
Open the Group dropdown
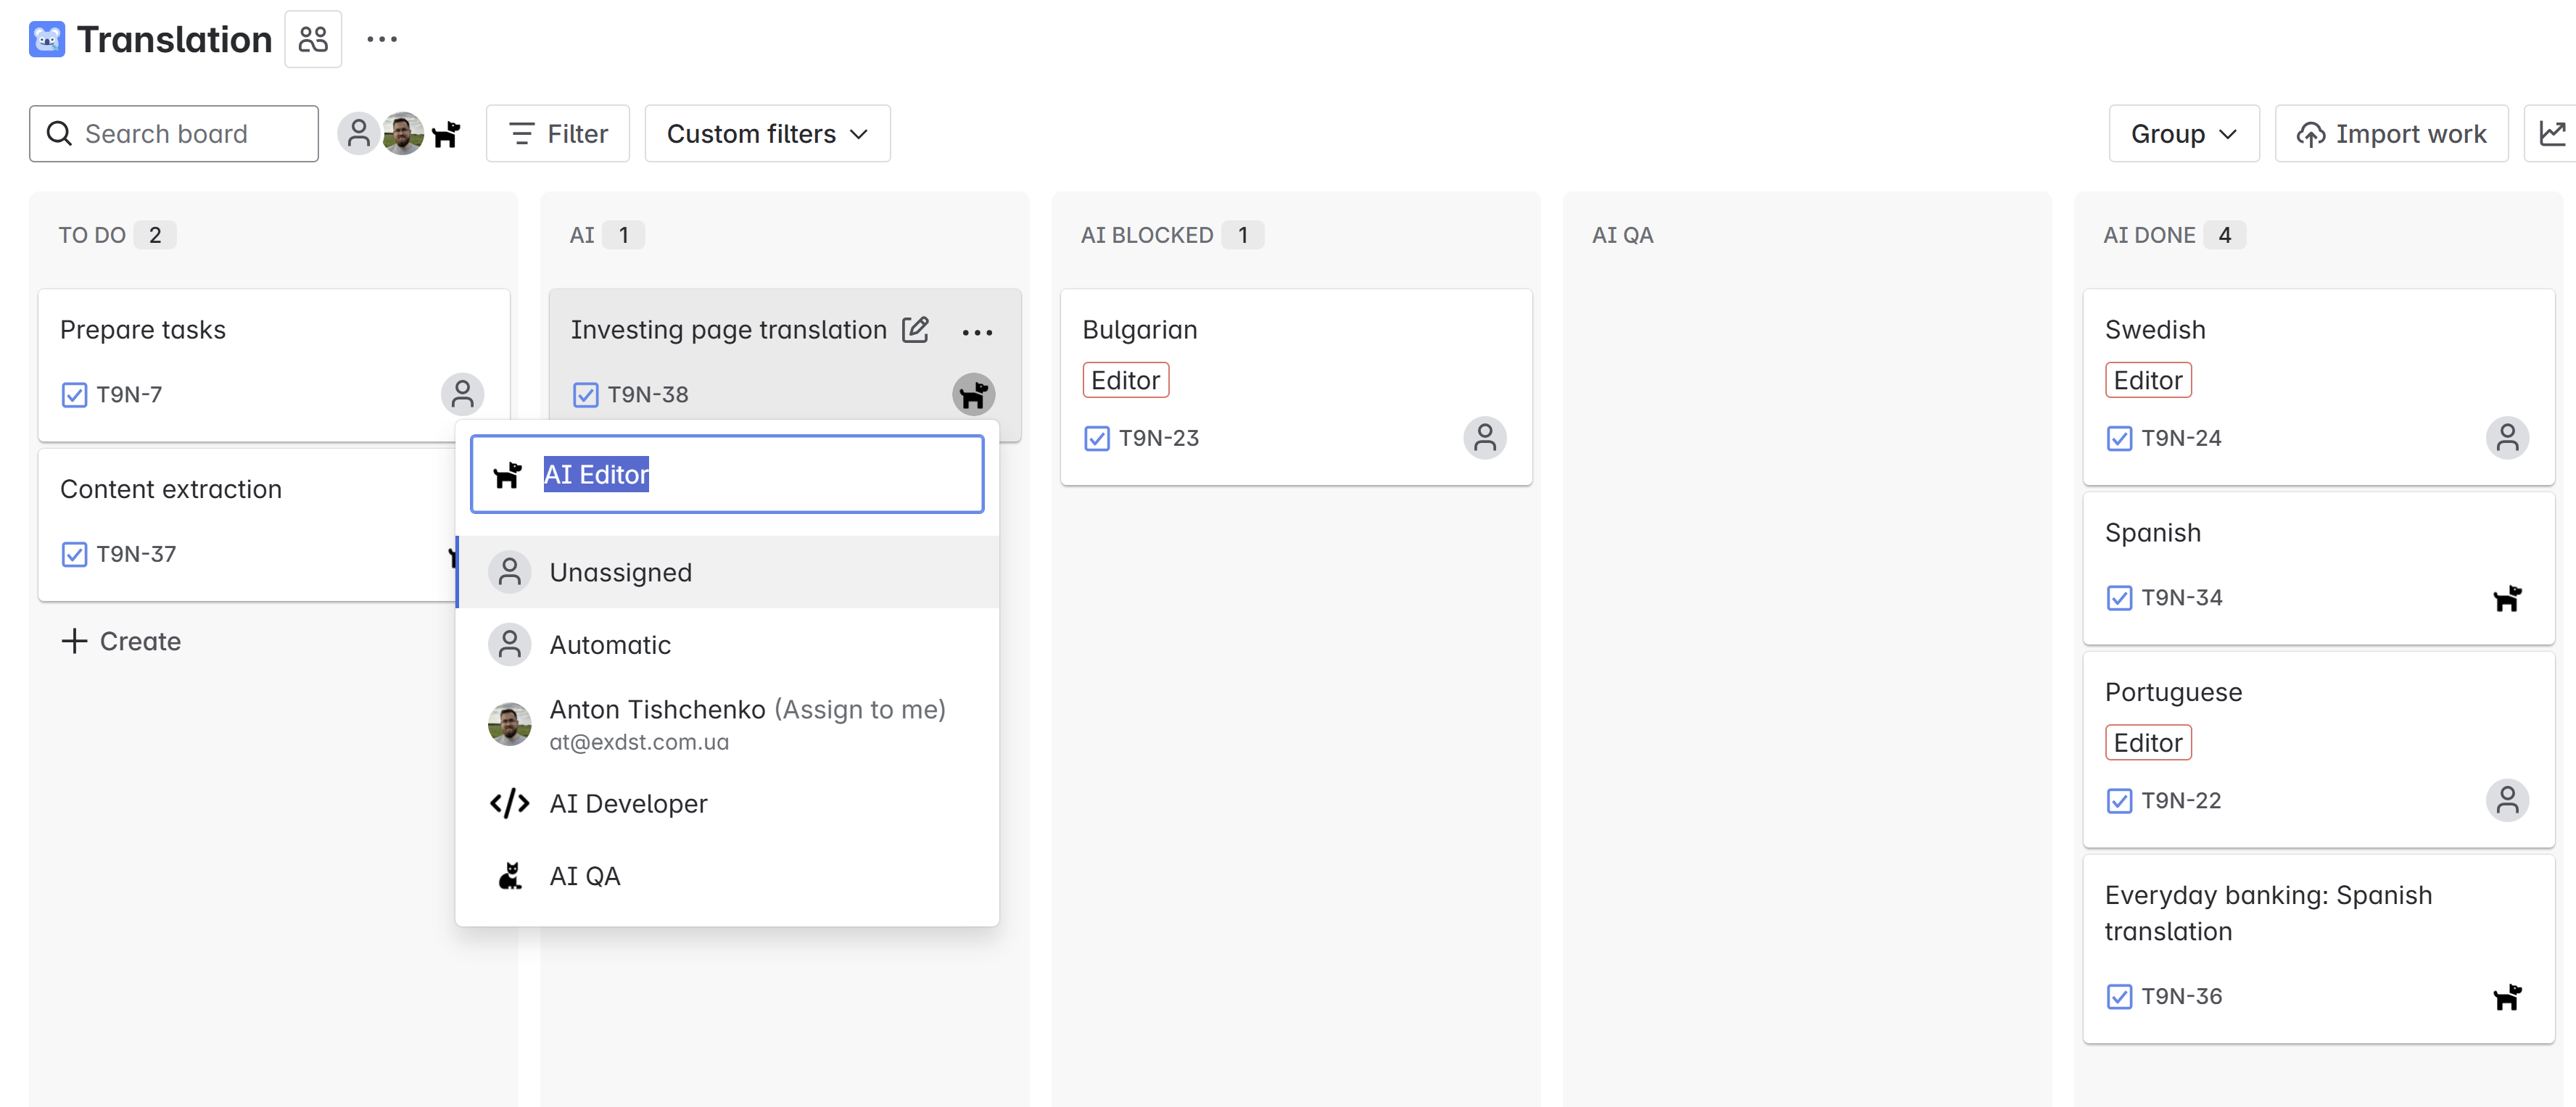2182,134
